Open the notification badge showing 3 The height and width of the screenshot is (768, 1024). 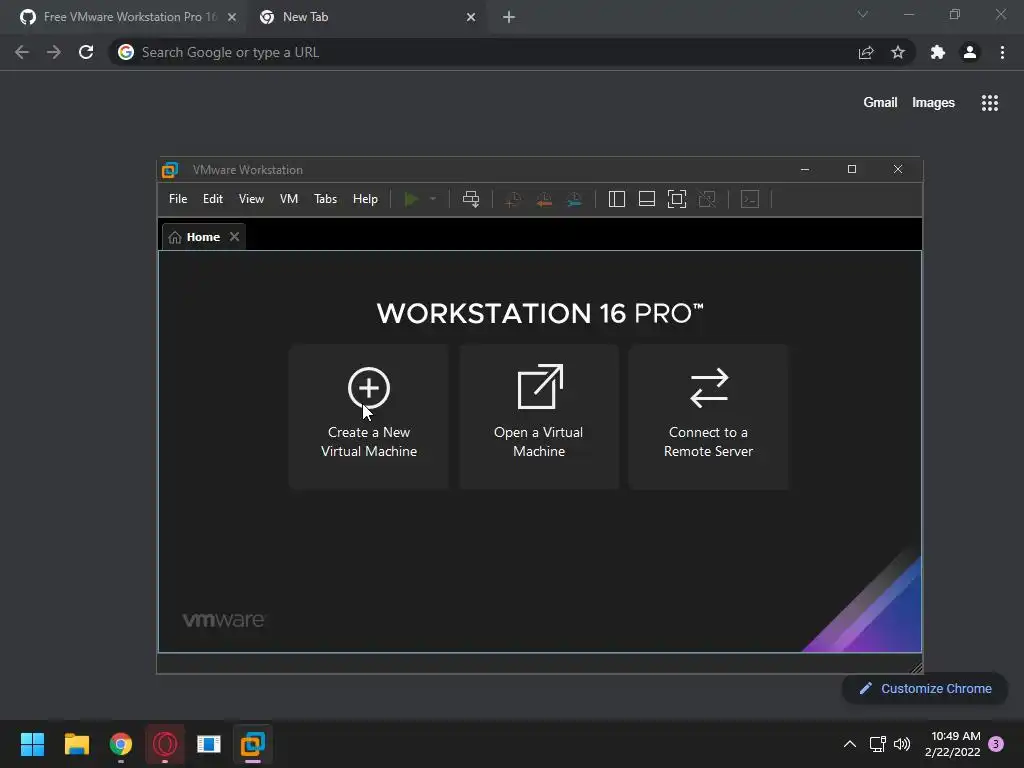(x=996, y=744)
